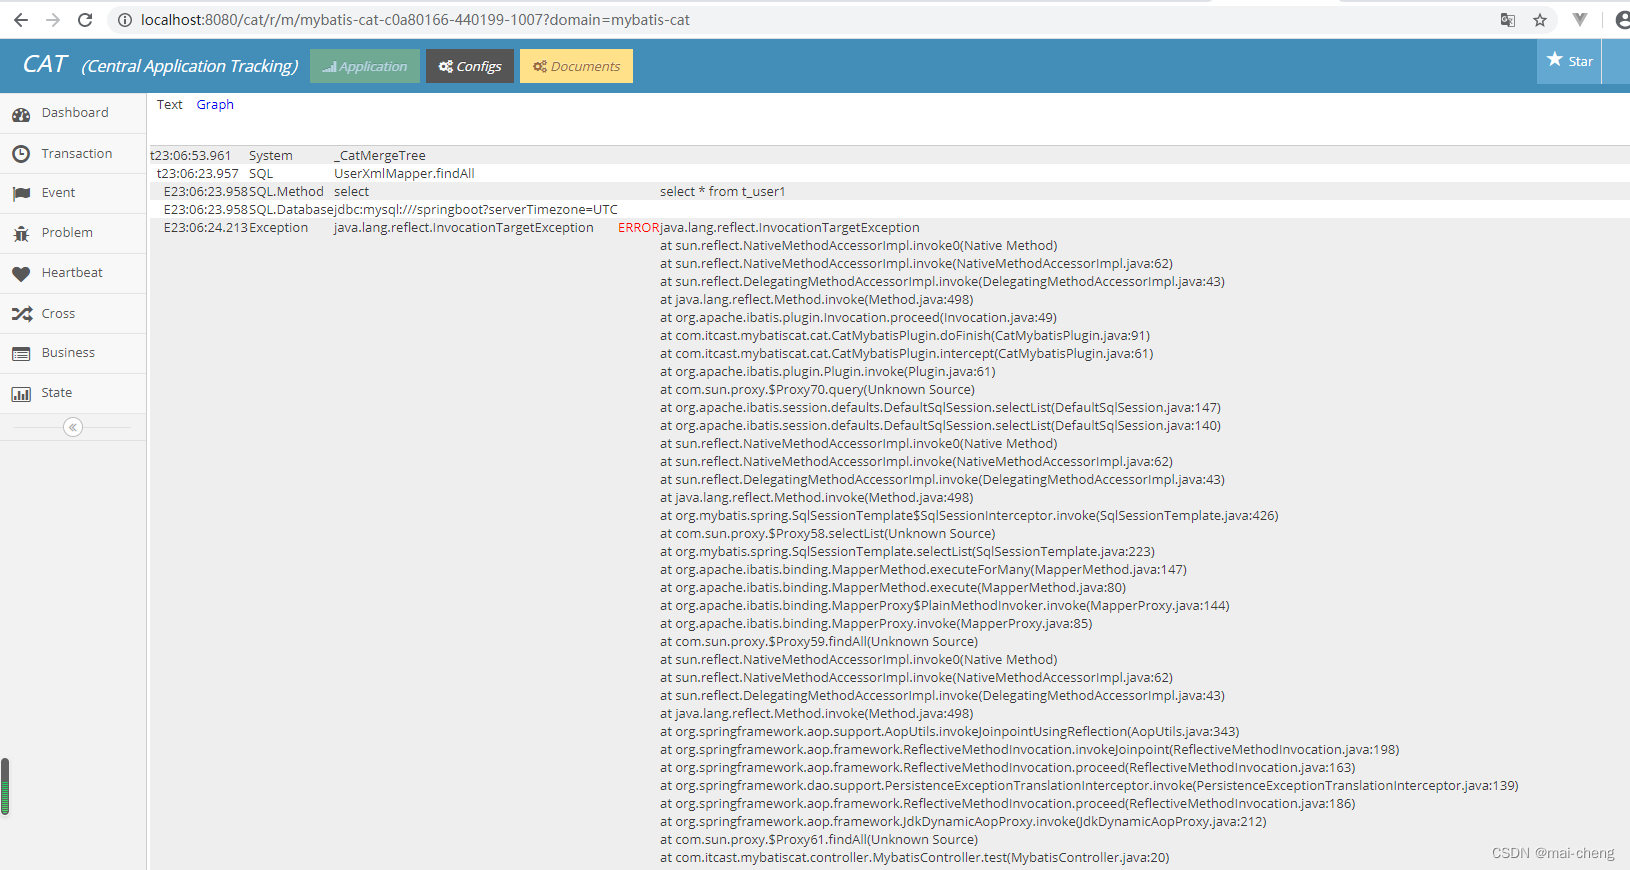Click the JdkDynamicAopProxy.invoke stack trace line

point(963,821)
